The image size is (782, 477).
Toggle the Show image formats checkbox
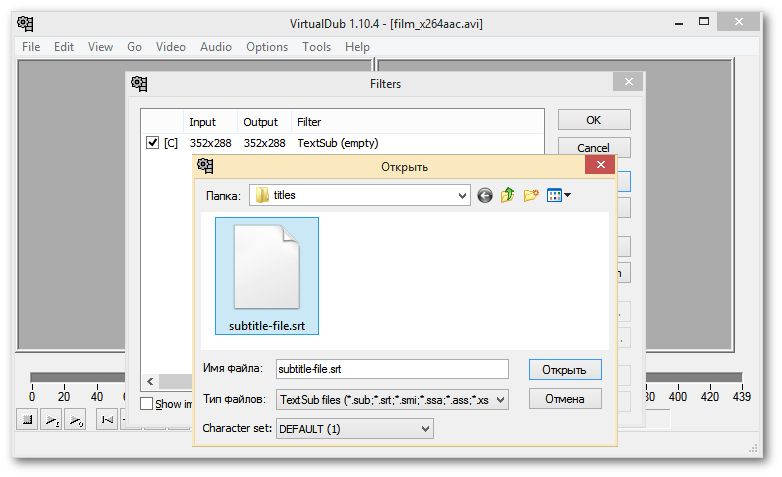pyautogui.click(x=147, y=404)
